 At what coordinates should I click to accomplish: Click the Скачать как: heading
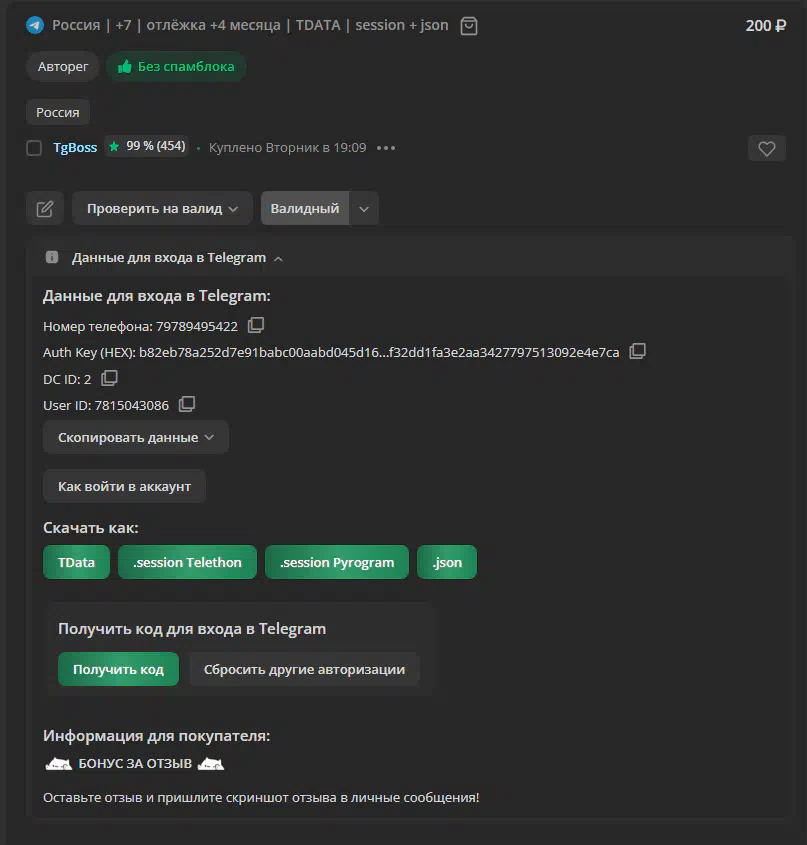coord(91,528)
